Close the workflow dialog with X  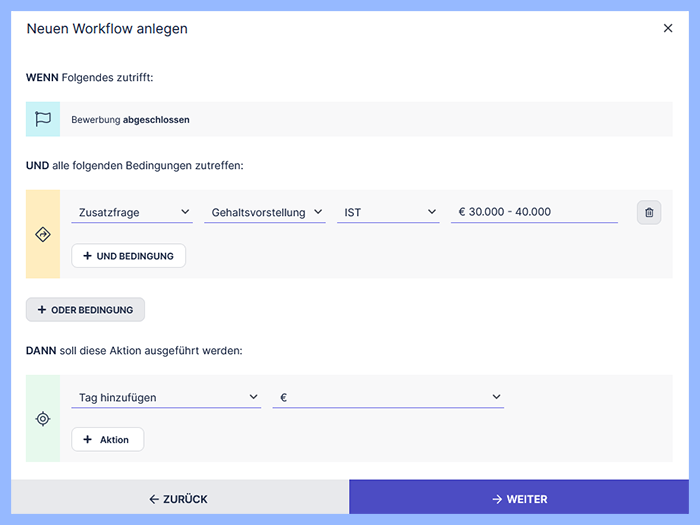coord(668,28)
